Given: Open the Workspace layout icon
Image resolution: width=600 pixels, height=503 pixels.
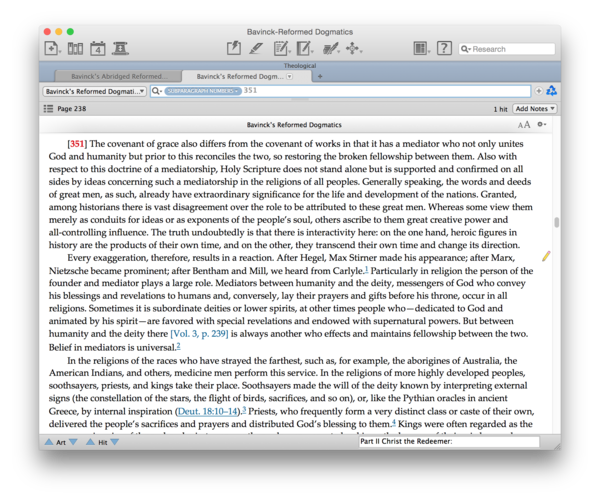Looking at the screenshot, I should pos(420,49).
